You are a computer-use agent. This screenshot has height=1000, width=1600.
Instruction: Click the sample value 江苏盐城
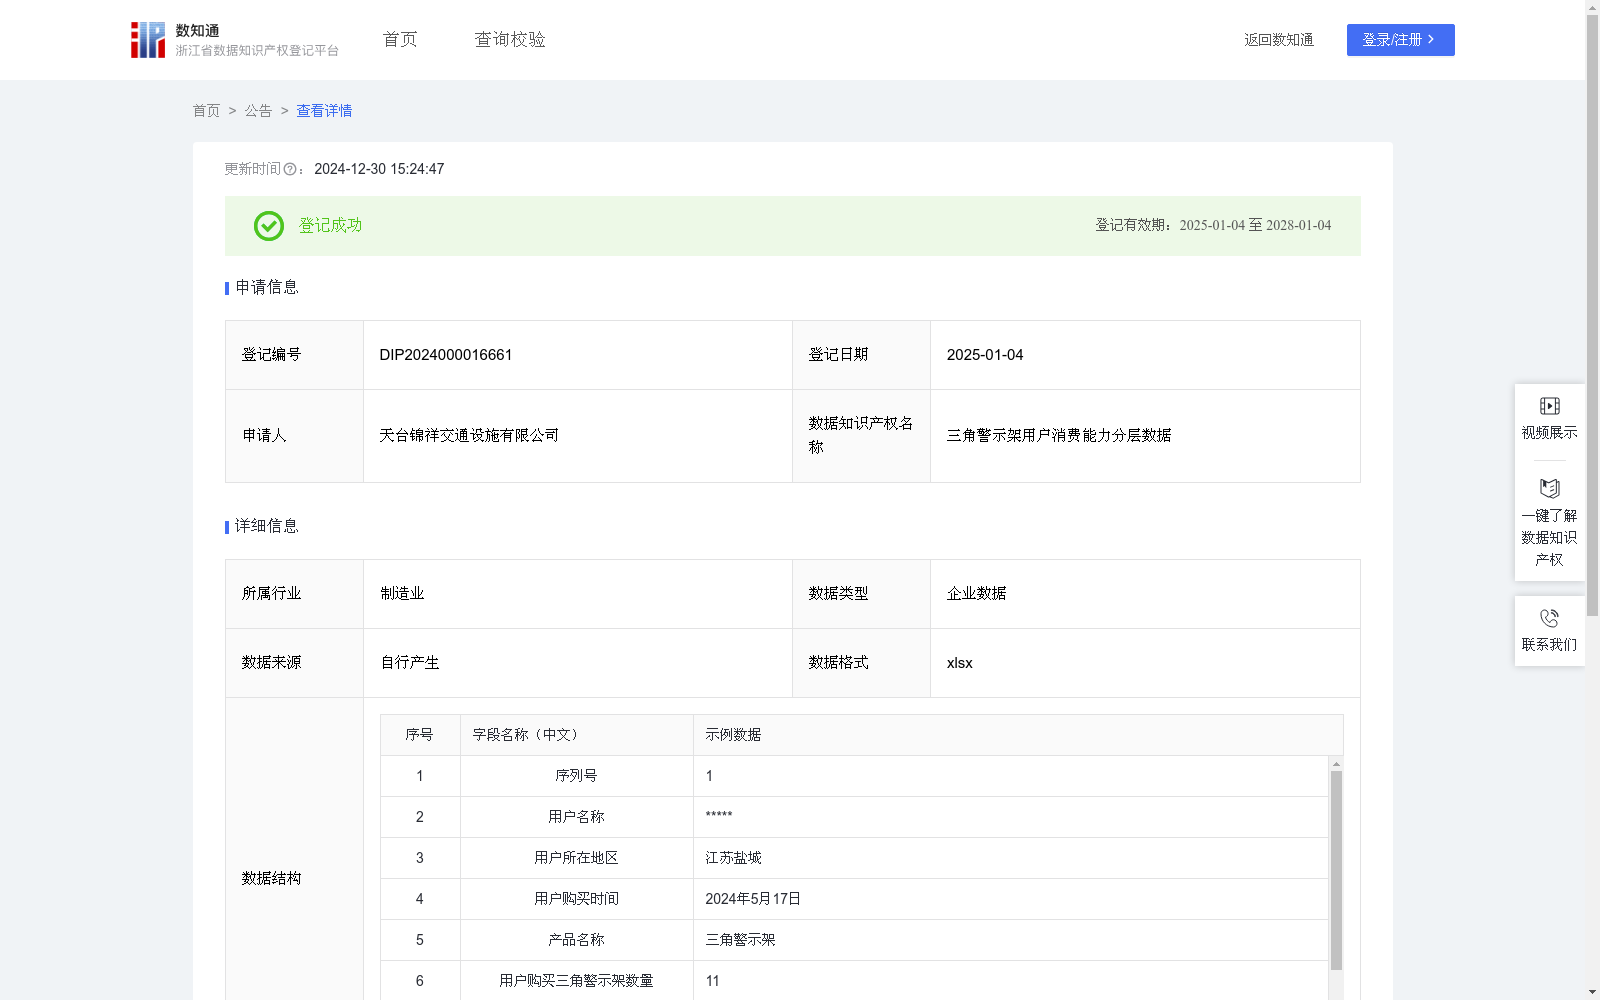pyautogui.click(x=733, y=858)
